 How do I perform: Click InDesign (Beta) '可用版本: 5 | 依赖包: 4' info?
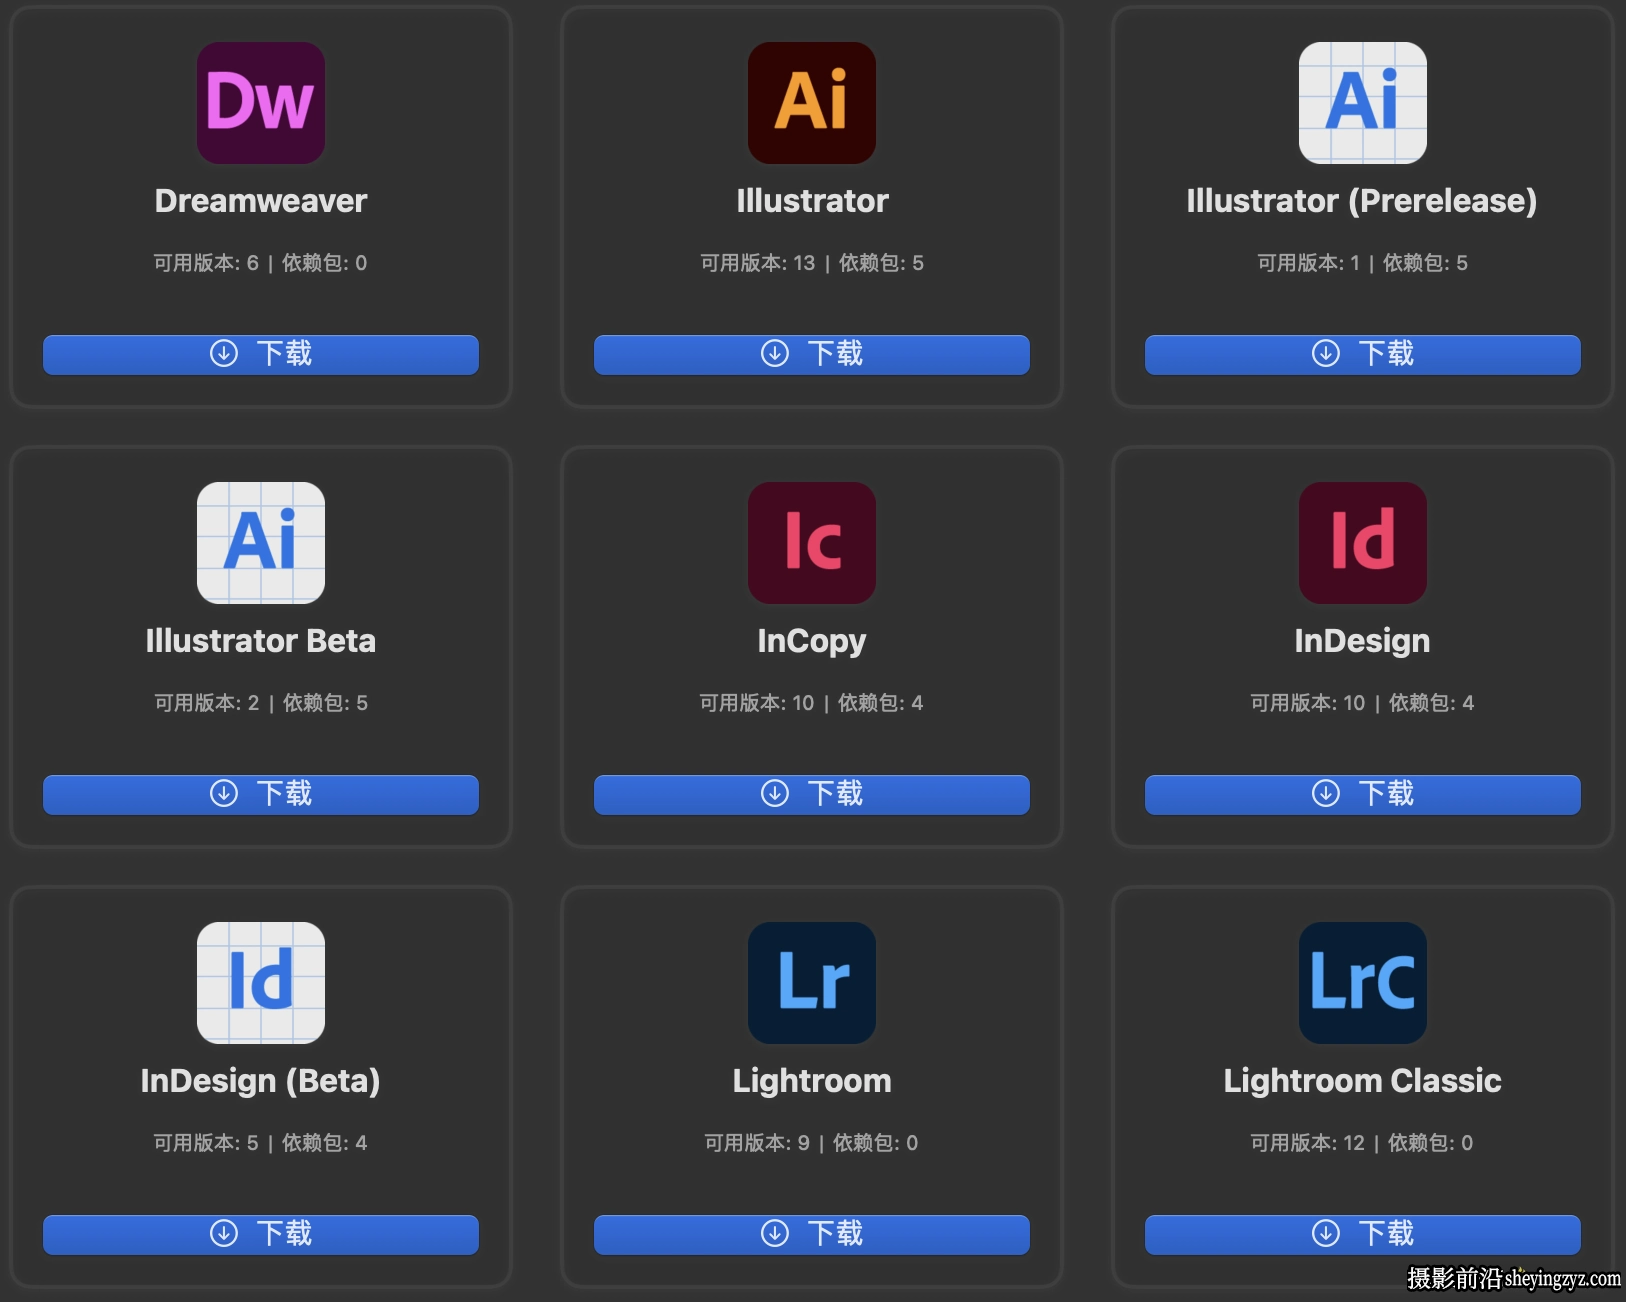pyautogui.click(x=261, y=1143)
